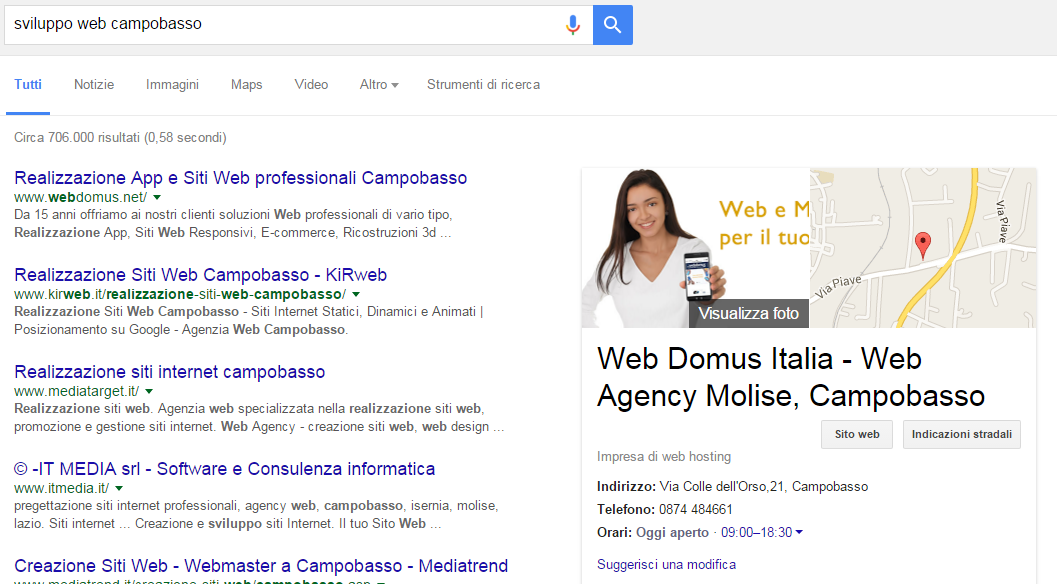Image resolution: width=1057 pixels, height=584 pixels.
Task: Click the microphone voice search icon
Action: (573, 25)
